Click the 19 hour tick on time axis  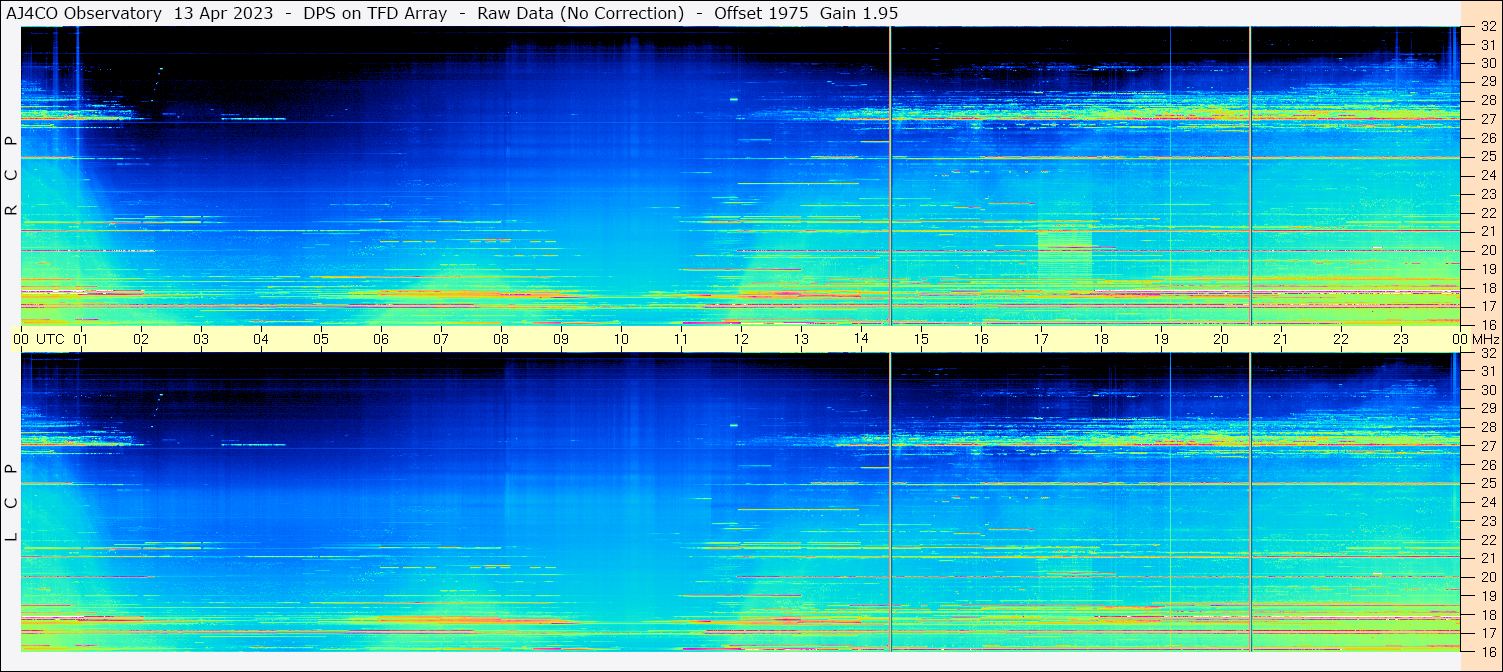[1161, 339]
